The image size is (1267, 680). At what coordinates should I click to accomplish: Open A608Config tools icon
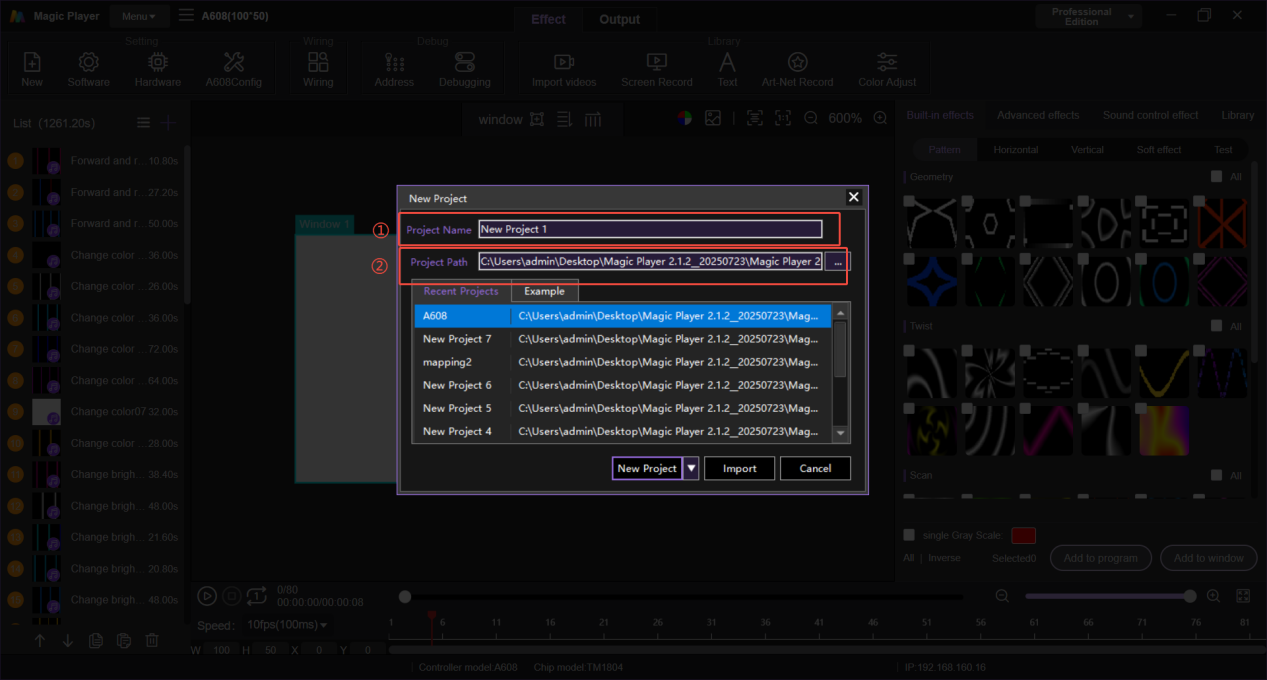tap(234, 62)
